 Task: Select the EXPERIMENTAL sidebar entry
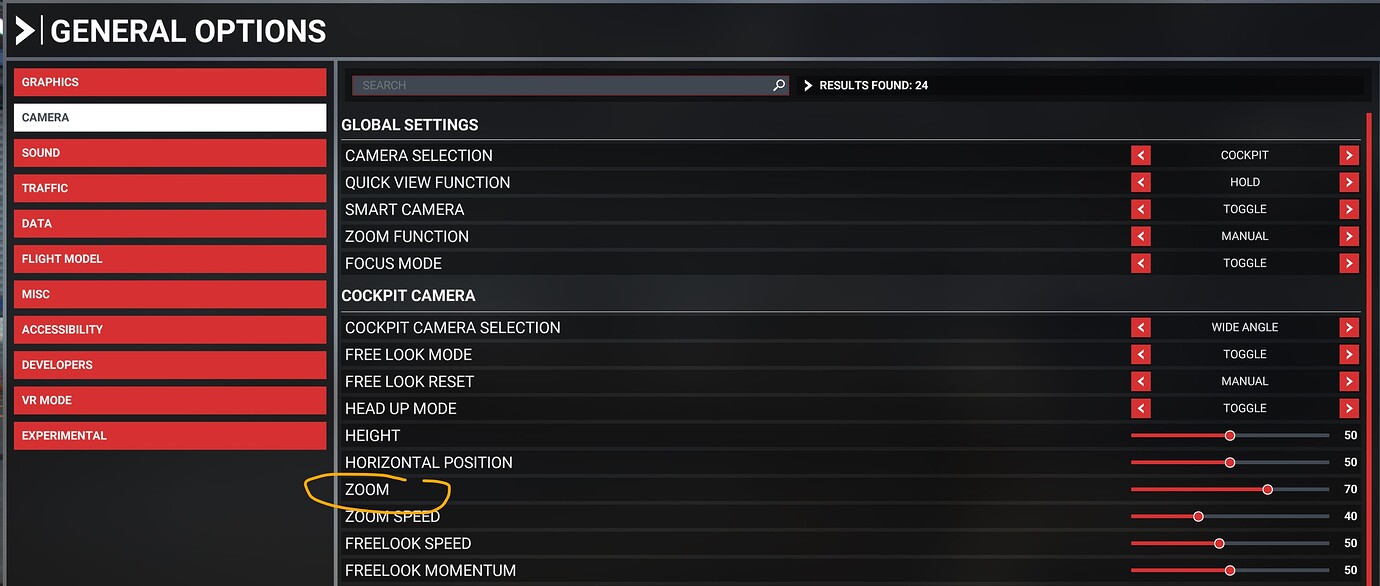[x=169, y=435]
